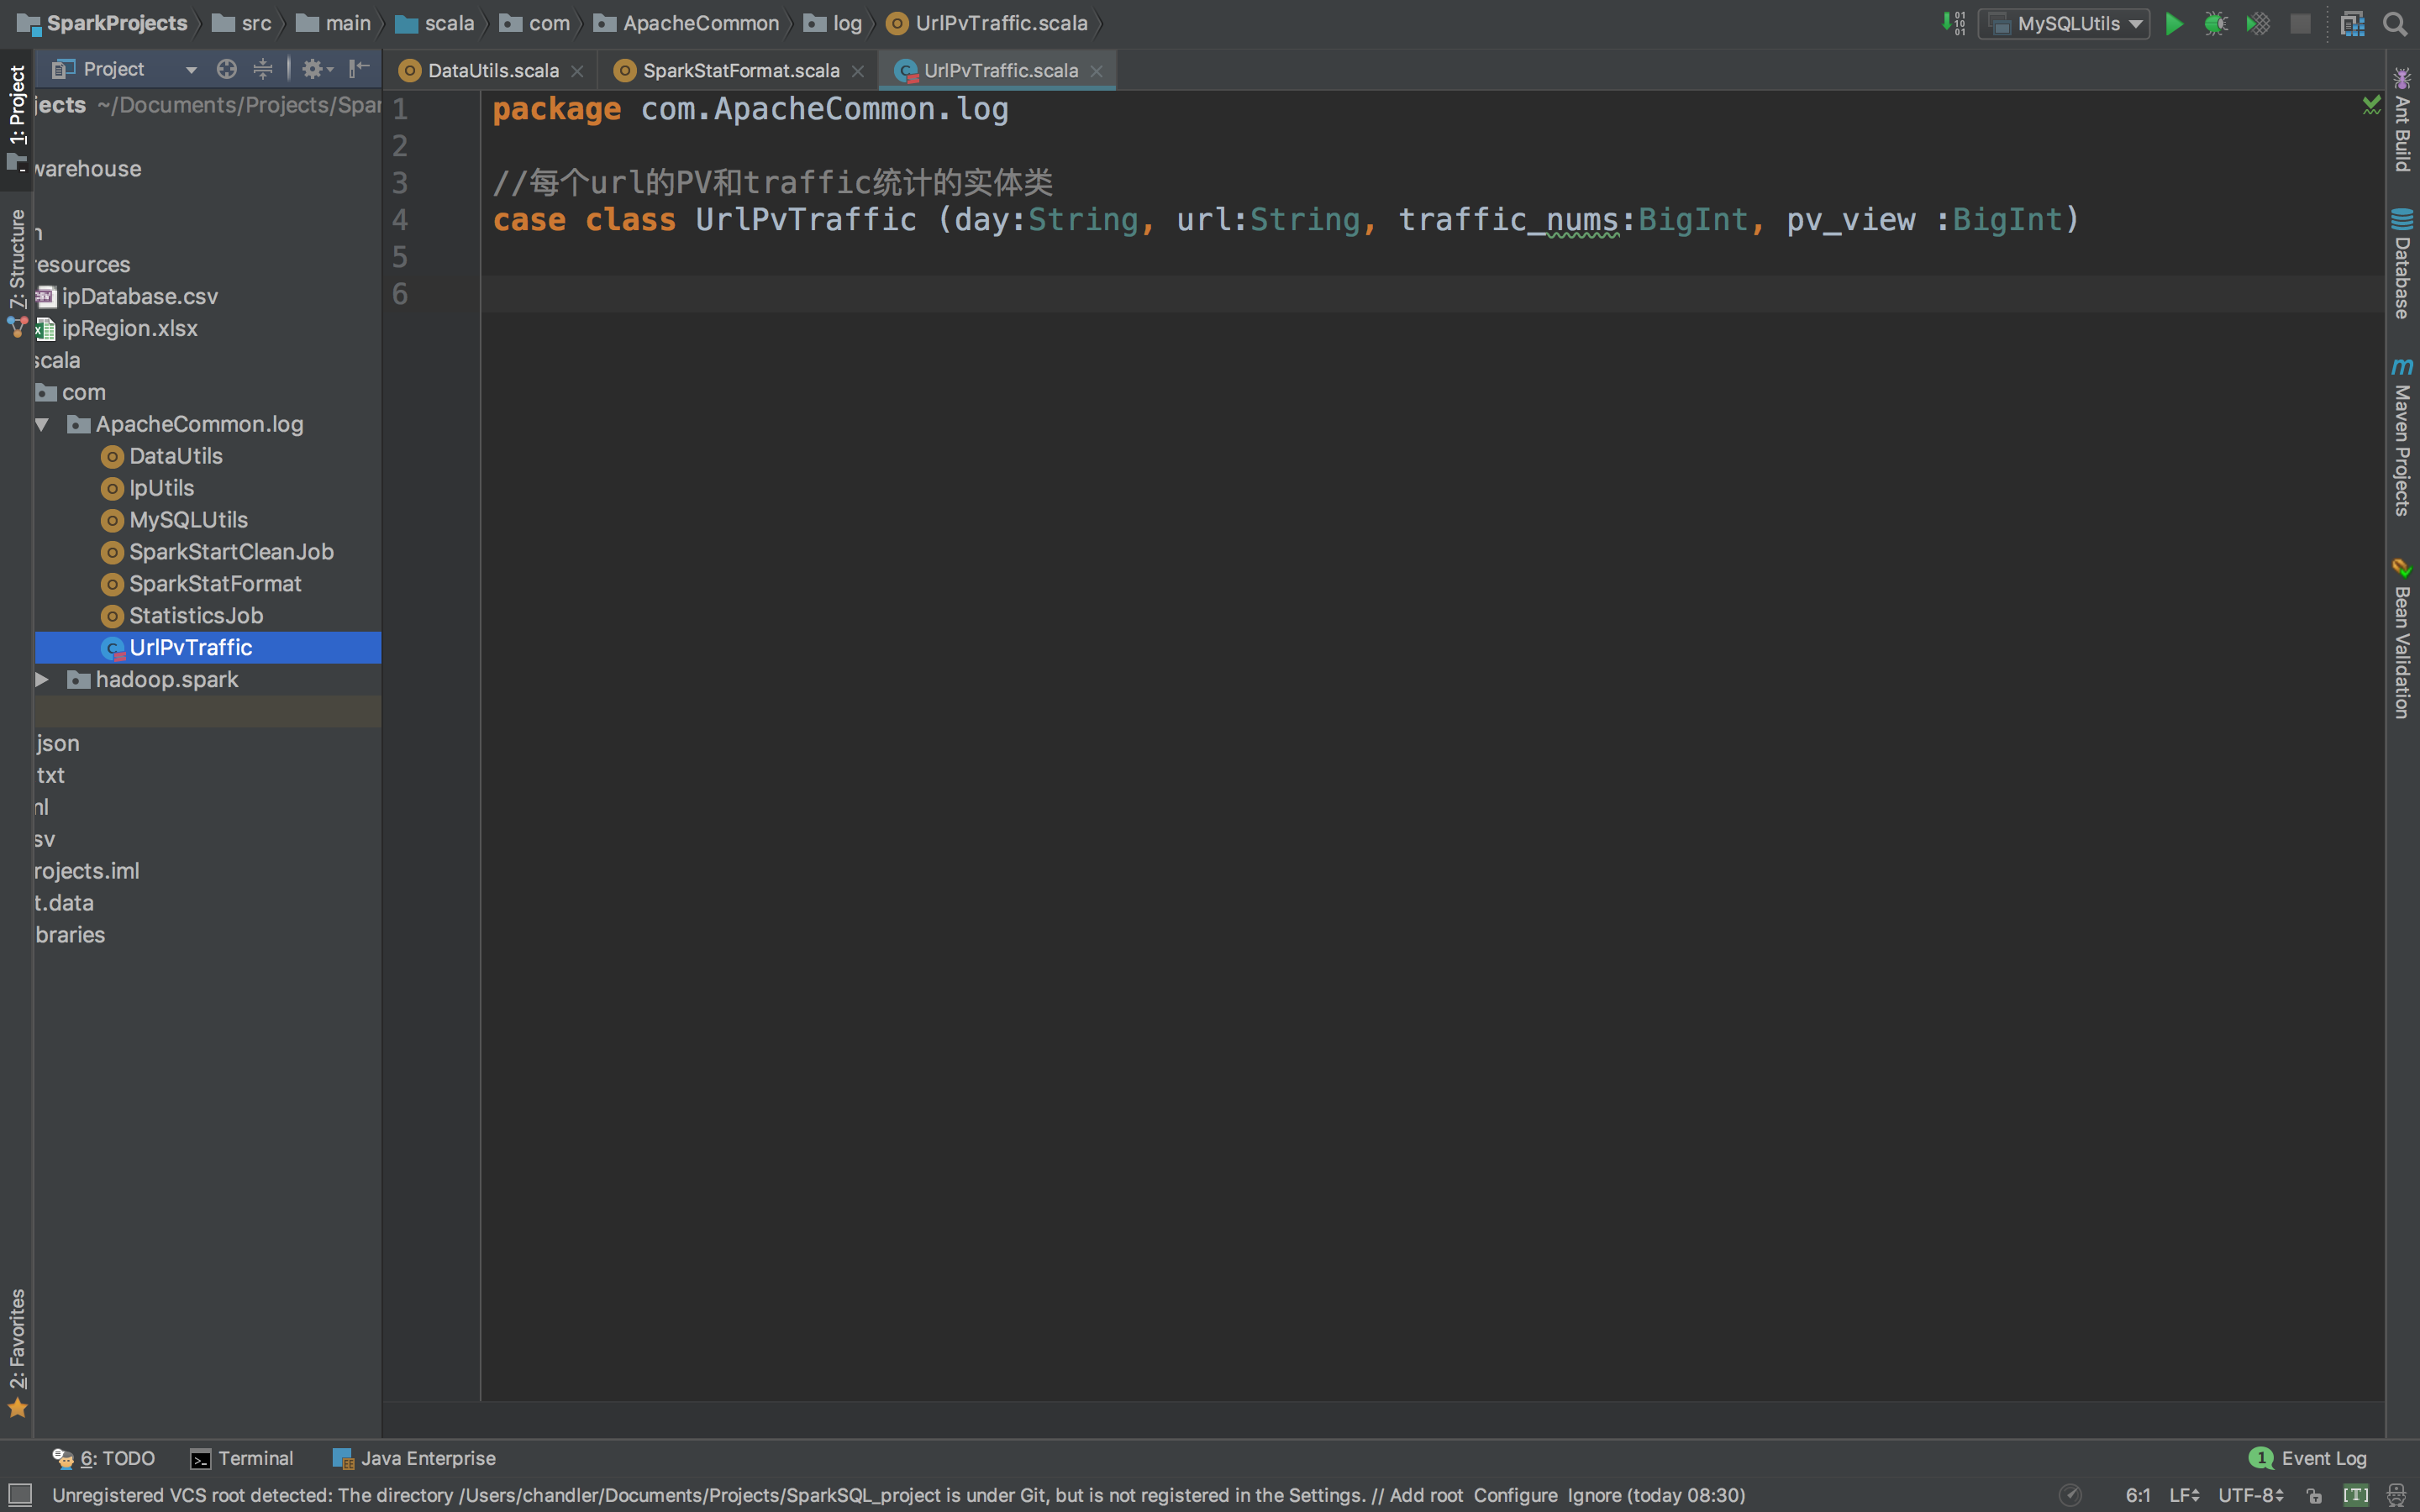Run the MySQLUtils configuration

(2174, 24)
